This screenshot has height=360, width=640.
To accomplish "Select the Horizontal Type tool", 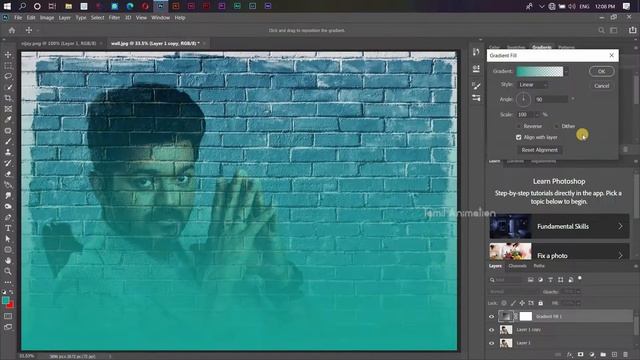I will [x=8, y=228].
